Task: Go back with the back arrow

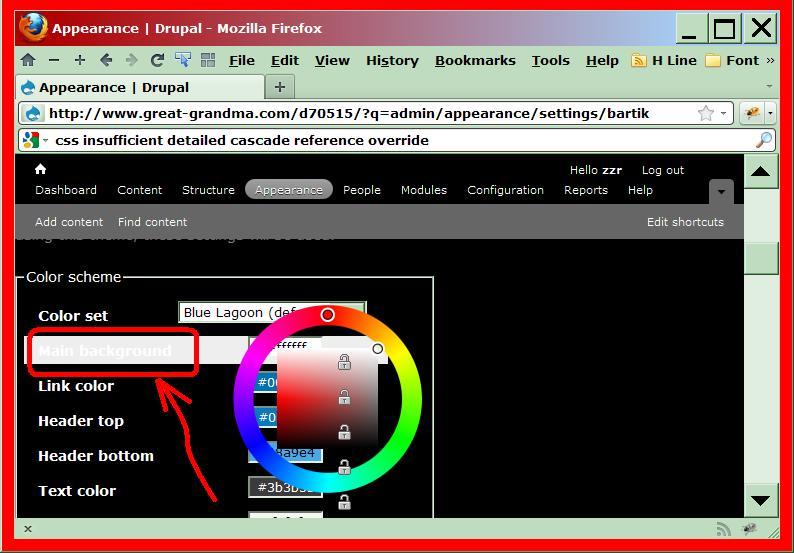Action: [x=106, y=60]
